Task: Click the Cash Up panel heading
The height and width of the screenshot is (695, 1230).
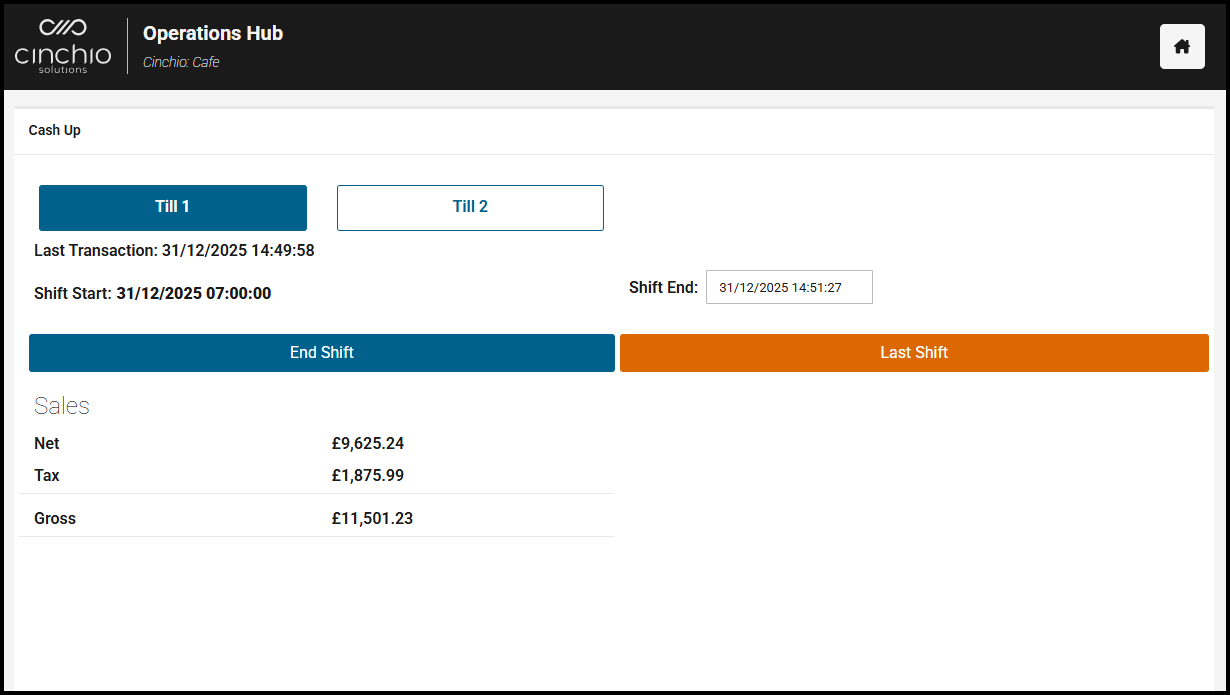Action: point(55,130)
